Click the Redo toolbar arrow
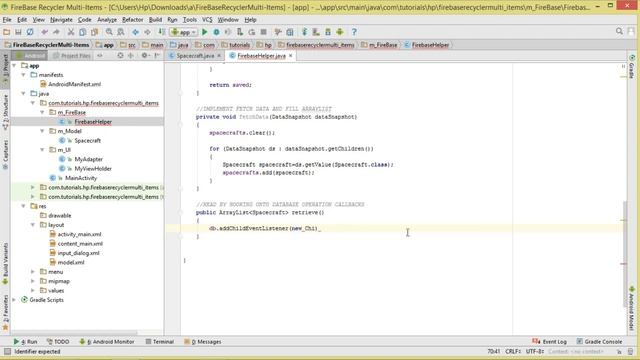Screen dimensions: 640x360 (56, 32)
